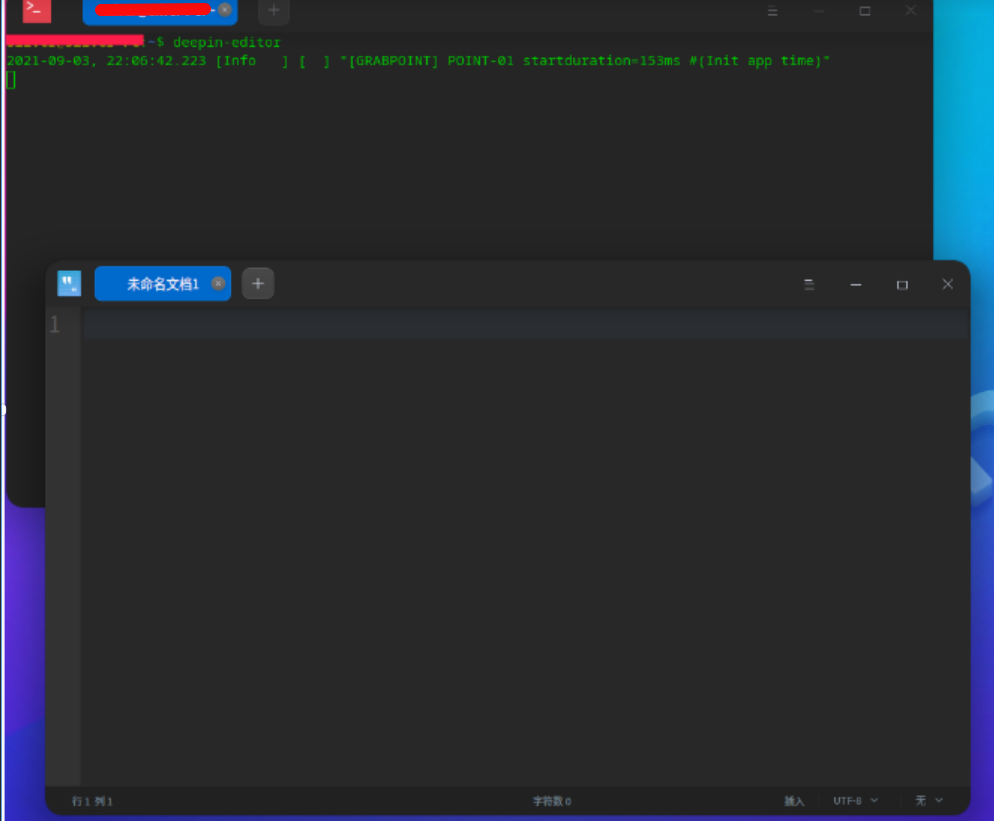Open the terminal hamburger menu
Image resolution: width=994 pixels, height=821 pixels.
[x=772, y=11]
